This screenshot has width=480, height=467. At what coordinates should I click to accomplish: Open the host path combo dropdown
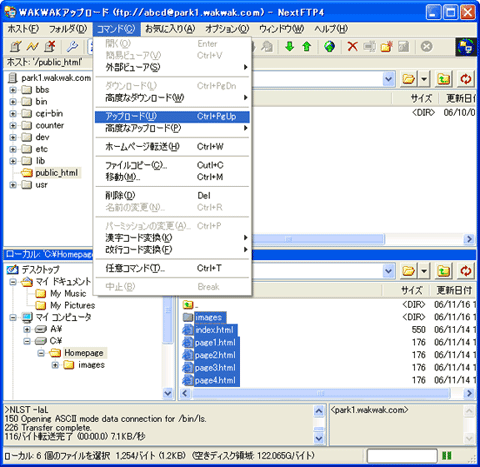(388, 79)
